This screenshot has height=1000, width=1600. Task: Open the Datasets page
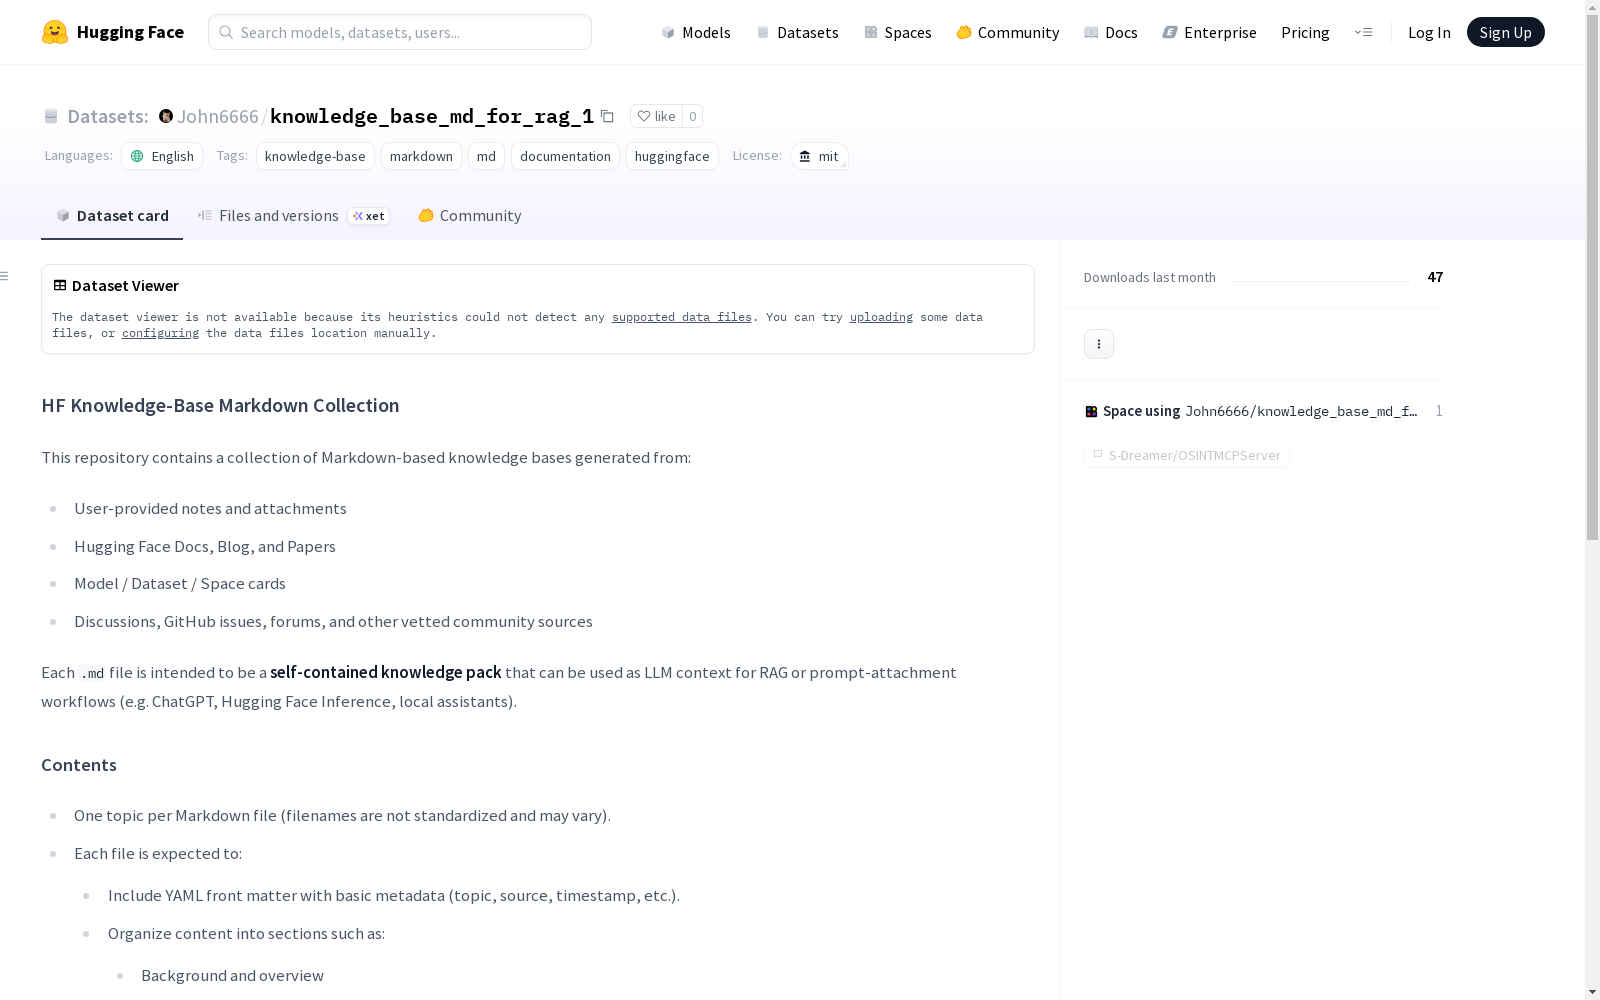click(x=797, y=32)
